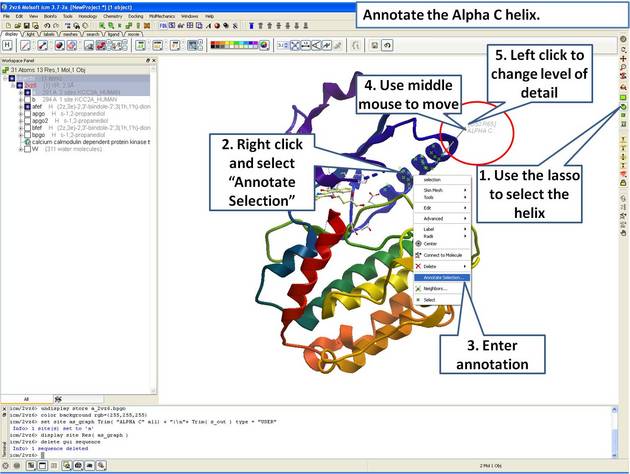Click the Center icon in context menu

(418, 243)
